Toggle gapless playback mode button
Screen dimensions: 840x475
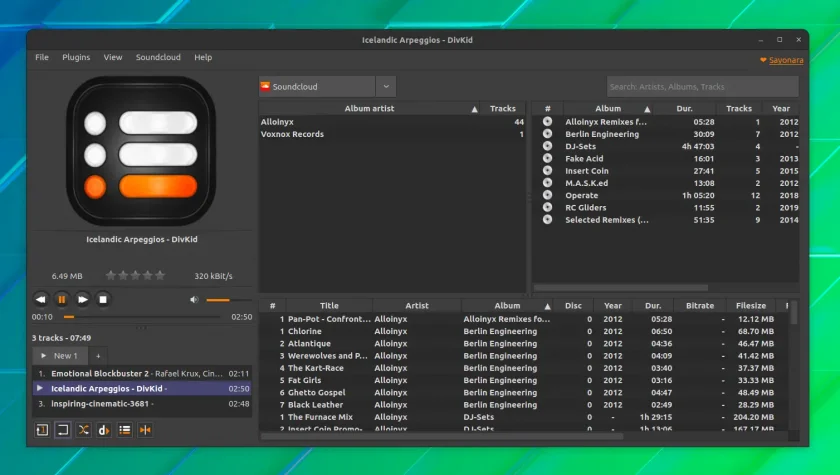point(145,429)
